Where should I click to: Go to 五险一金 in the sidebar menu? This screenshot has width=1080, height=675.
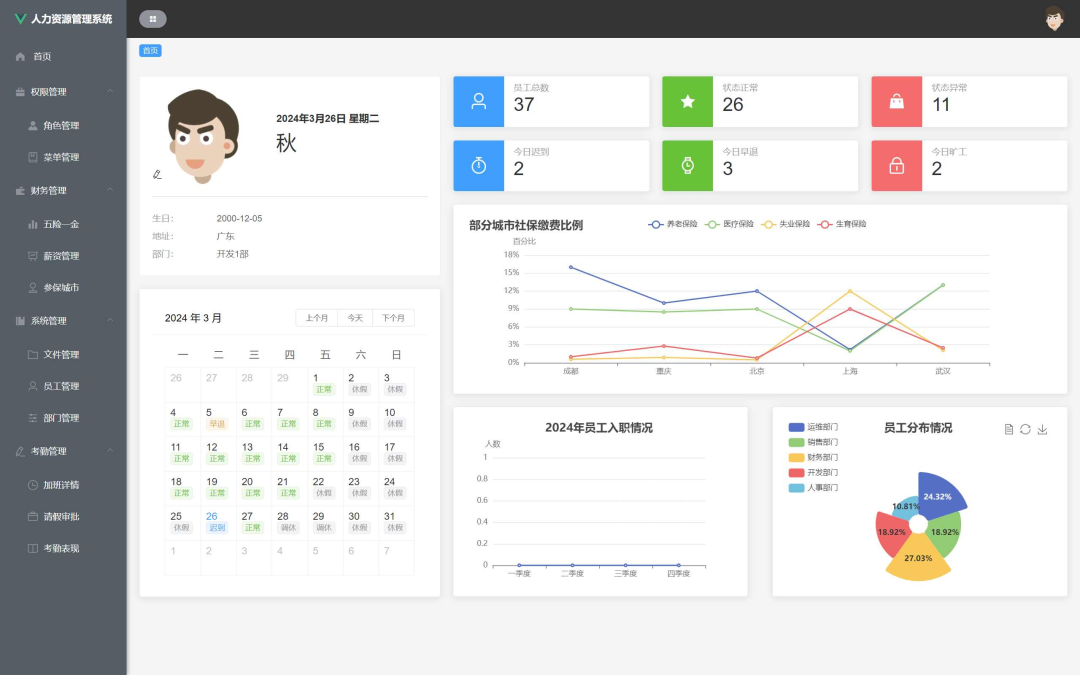[x=61, y=224]
